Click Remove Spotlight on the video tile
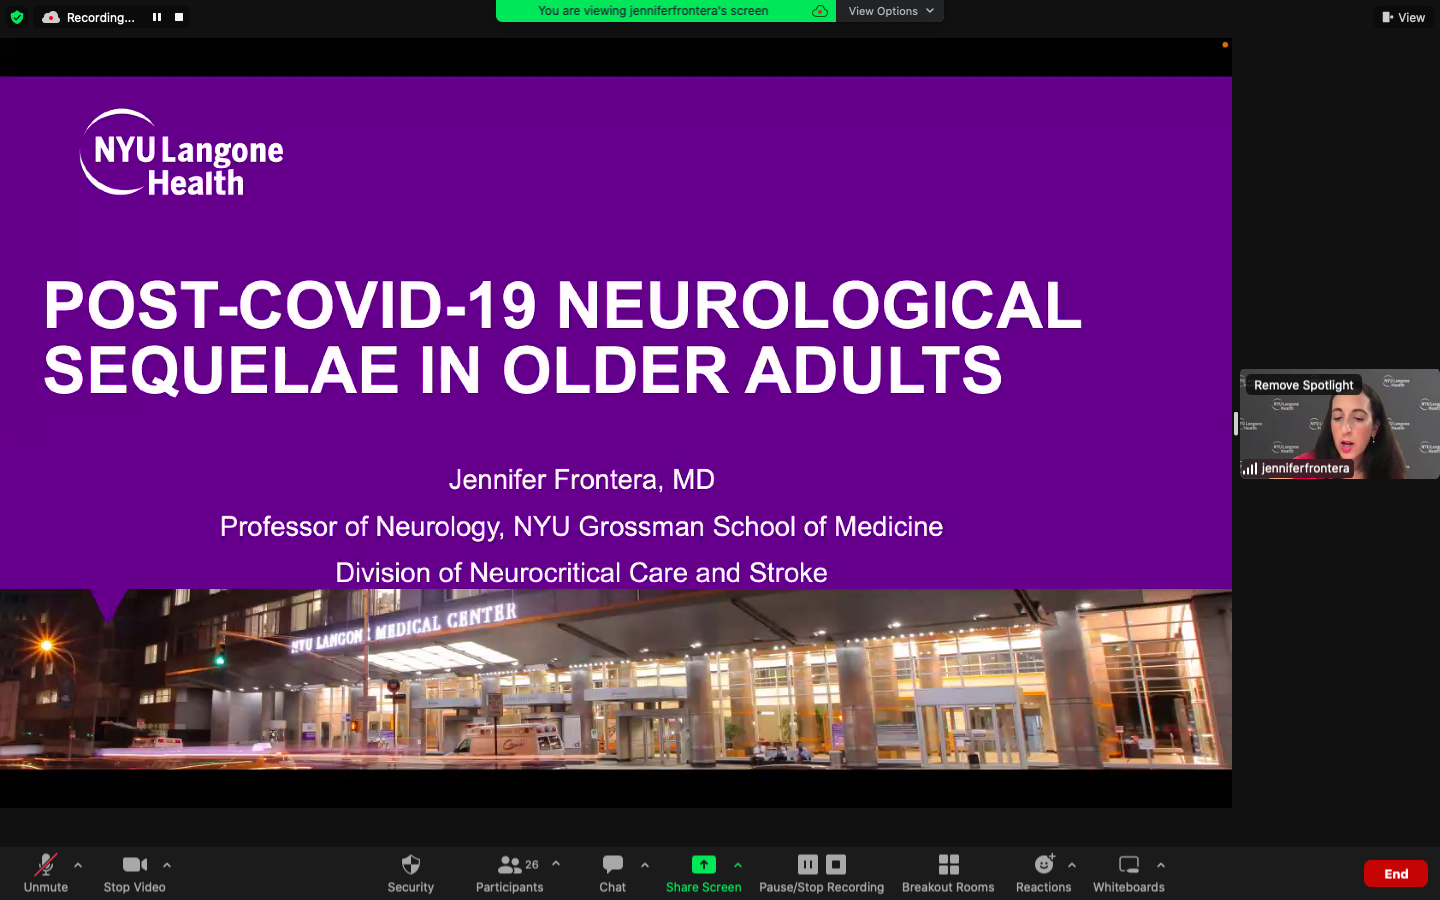Image resolution: width=1440 pixels, height=900 pixels. pos(1304,385)
